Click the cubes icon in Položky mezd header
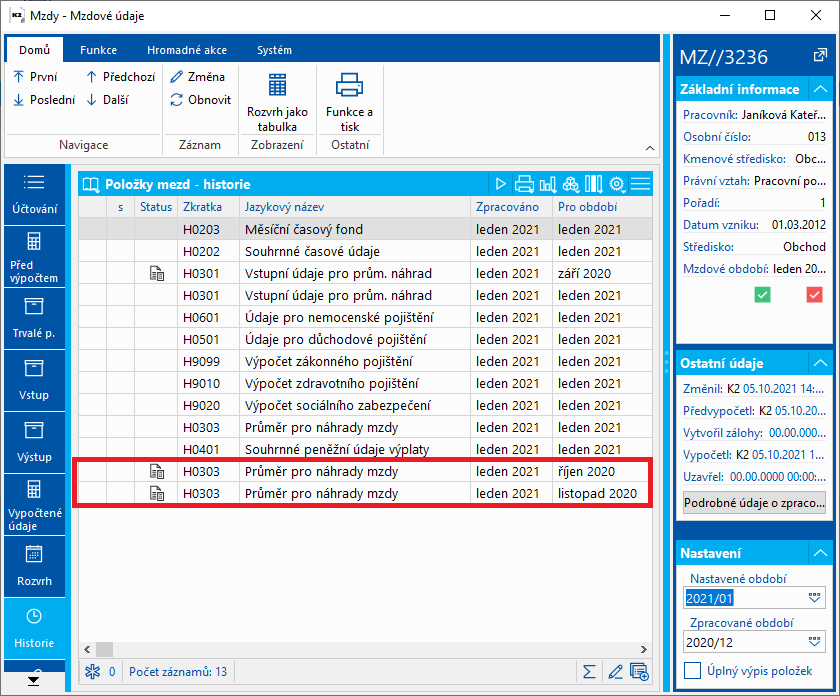This screenshot has width=840, height=696. [x=571, y=184]
